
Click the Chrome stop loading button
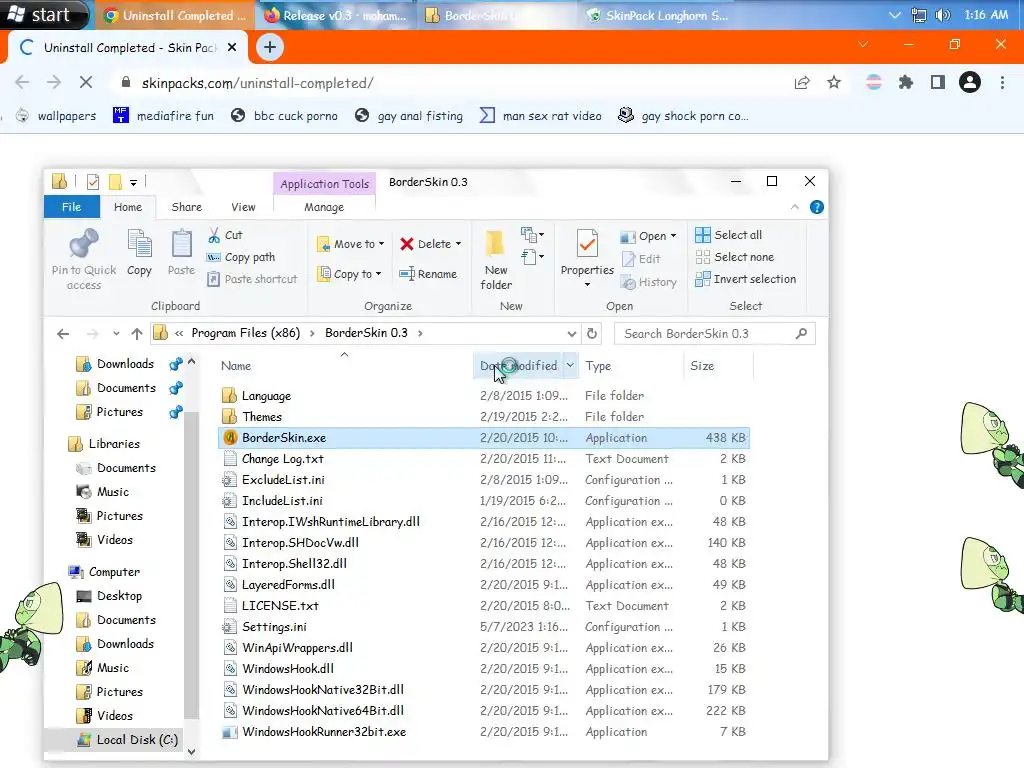click(86, 82)
